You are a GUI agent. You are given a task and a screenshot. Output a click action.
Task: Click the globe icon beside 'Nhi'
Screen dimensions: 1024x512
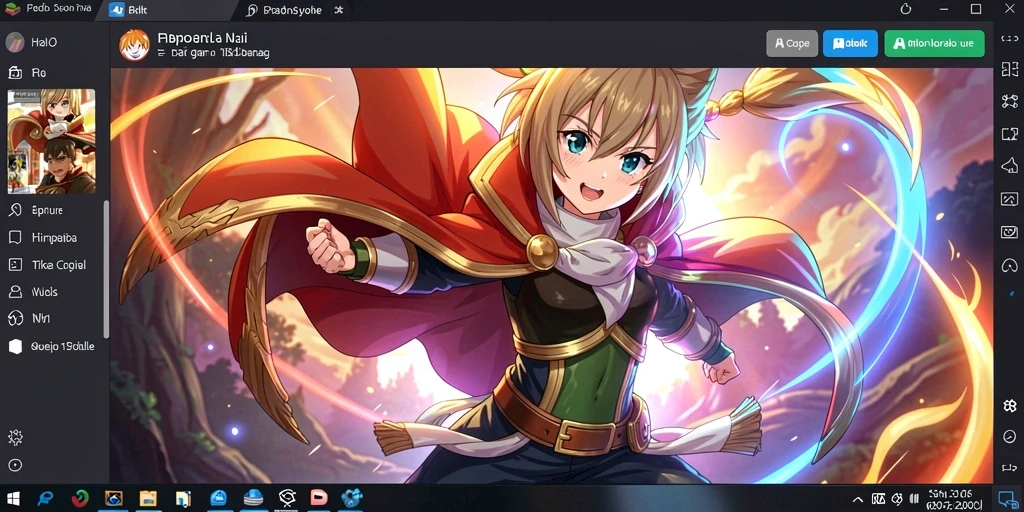[x=15, y=319]
